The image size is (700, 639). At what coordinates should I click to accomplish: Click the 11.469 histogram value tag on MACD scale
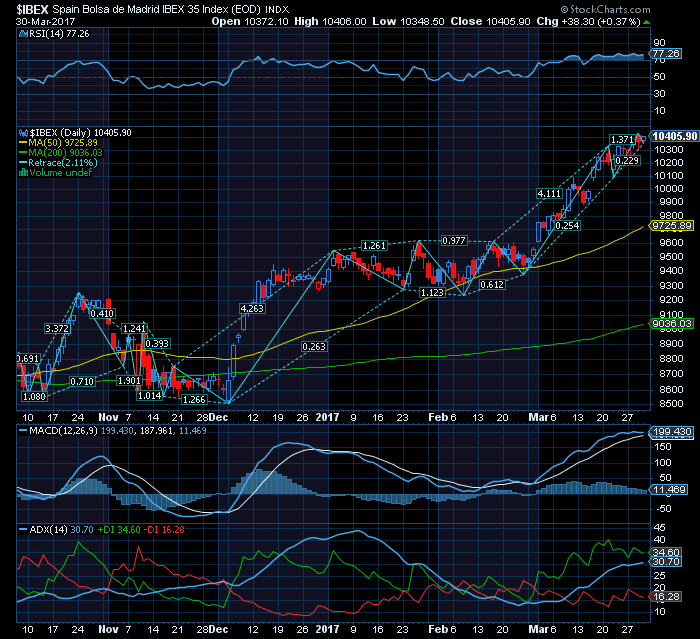click(x=669, y=490)
